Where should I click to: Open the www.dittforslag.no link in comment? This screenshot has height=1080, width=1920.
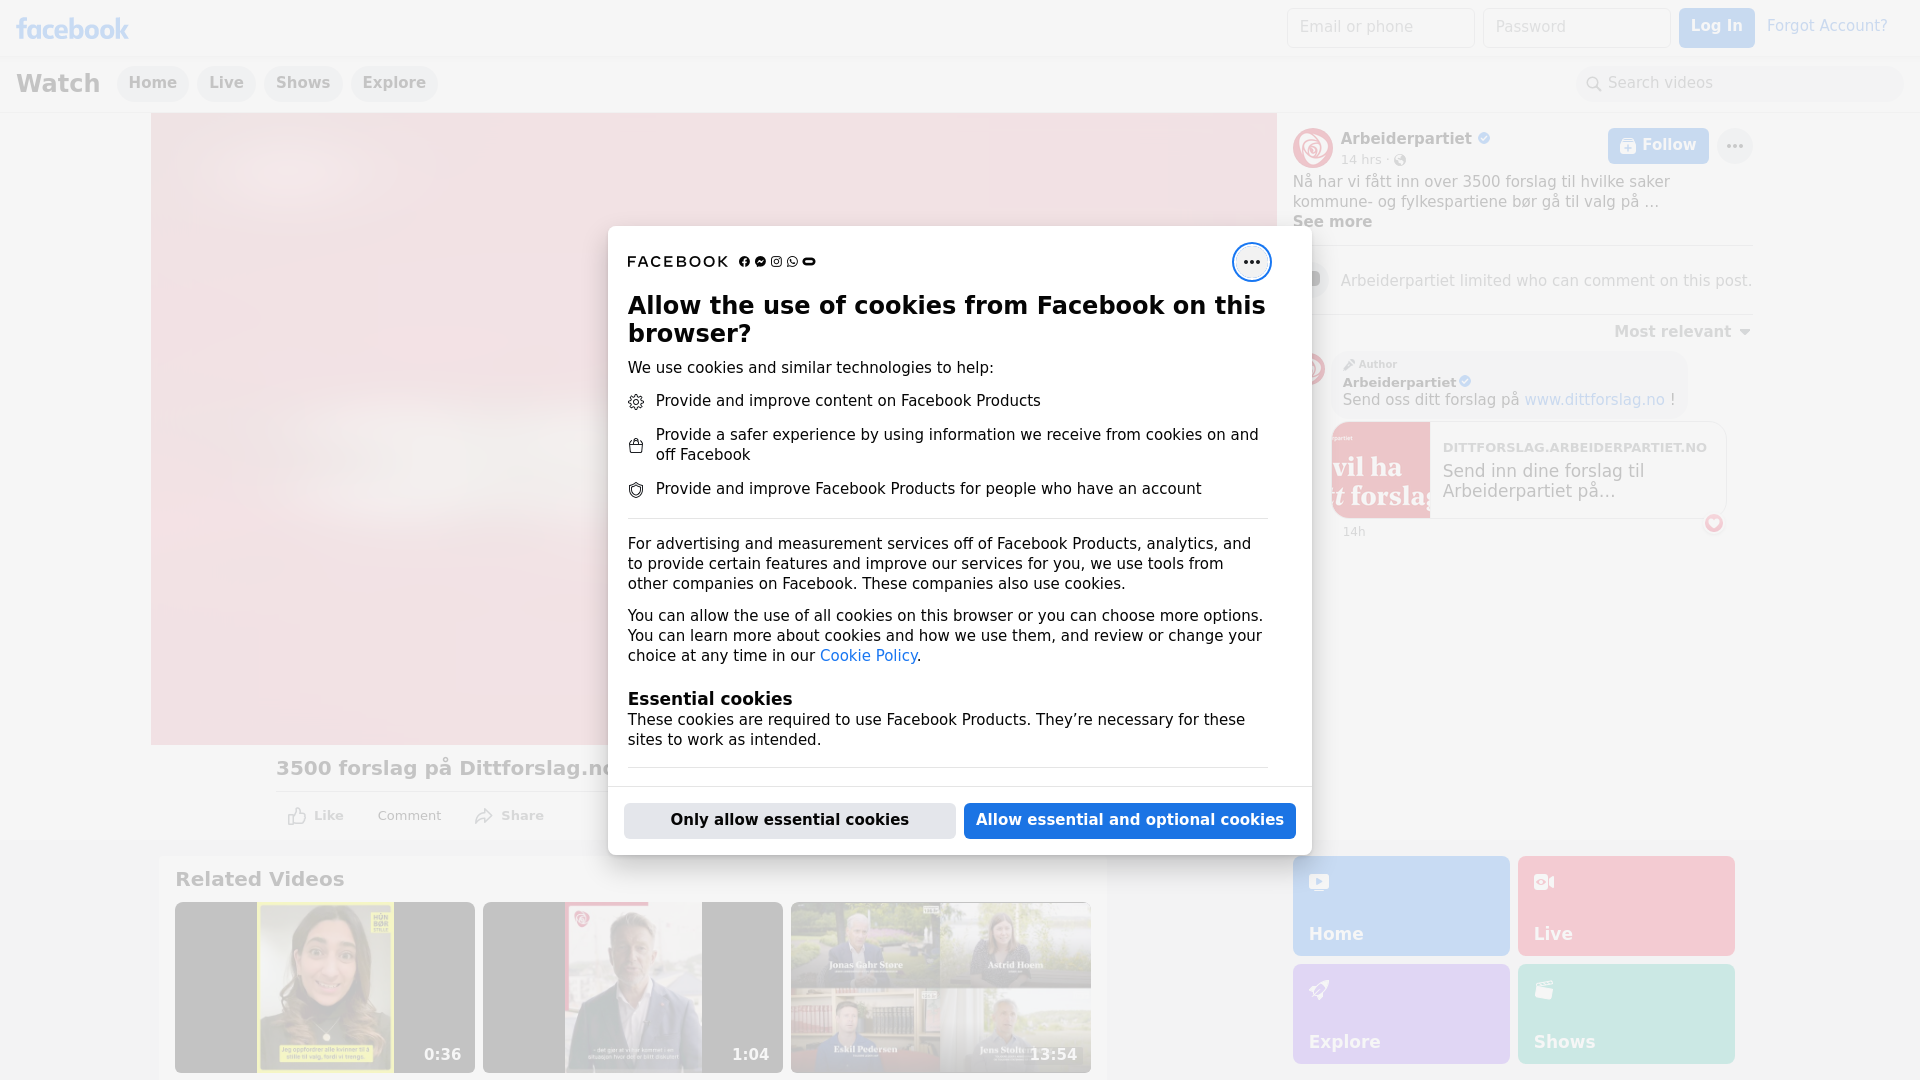tap(1594, 400)
